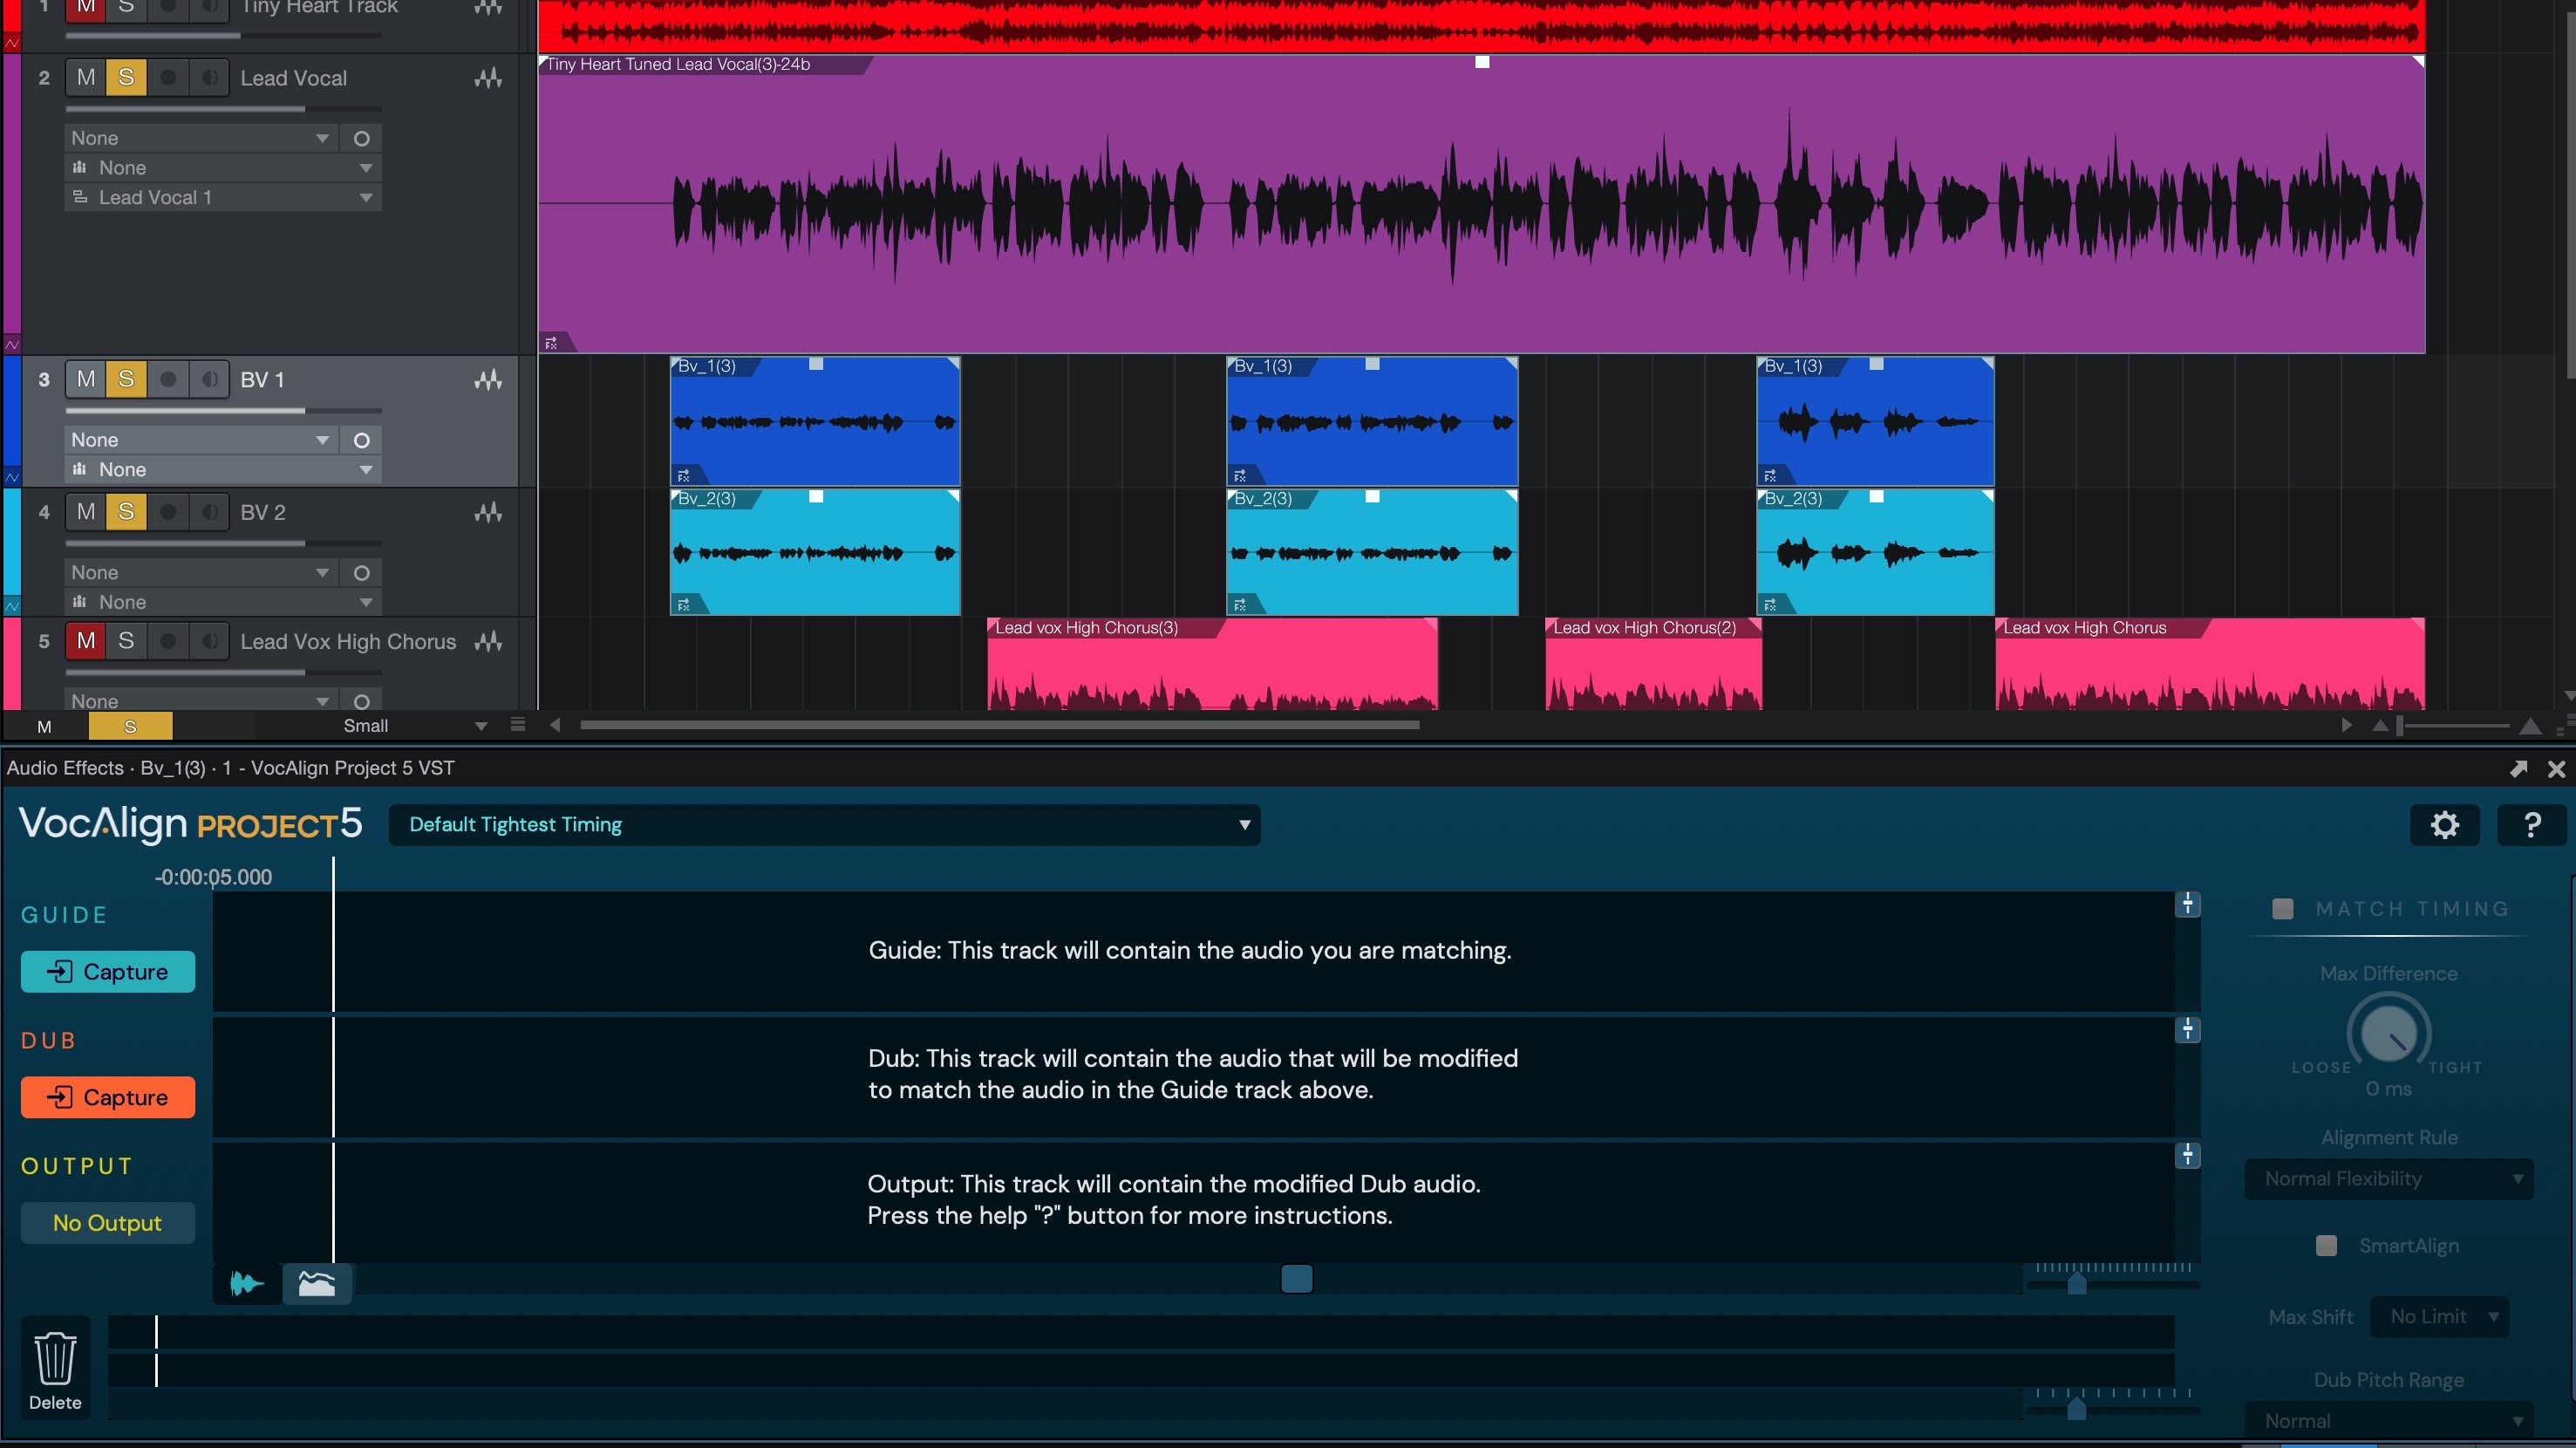Click the Max Difference knob
The width and height of the screenshot is (2576, 1448).
(2388, 1034)
